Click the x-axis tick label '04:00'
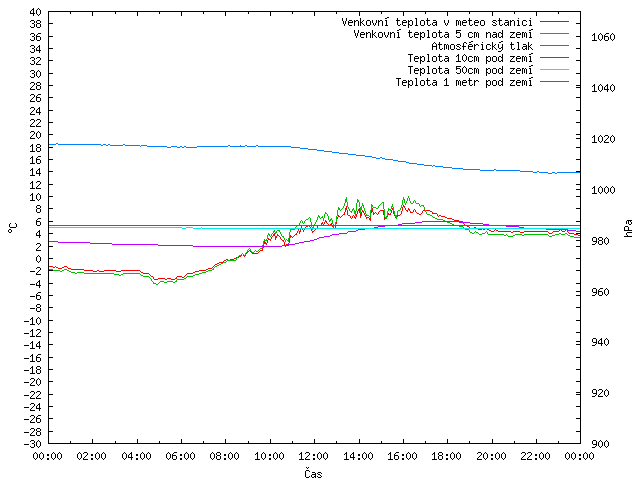Viewport: 640px width, 480px height. [136, 456]
